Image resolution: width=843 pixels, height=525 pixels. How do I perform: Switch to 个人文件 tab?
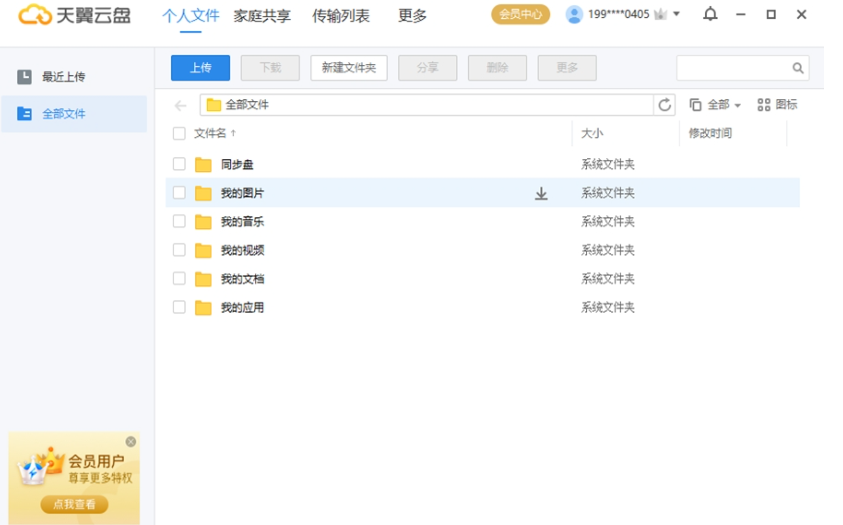(x=191, y=16)
